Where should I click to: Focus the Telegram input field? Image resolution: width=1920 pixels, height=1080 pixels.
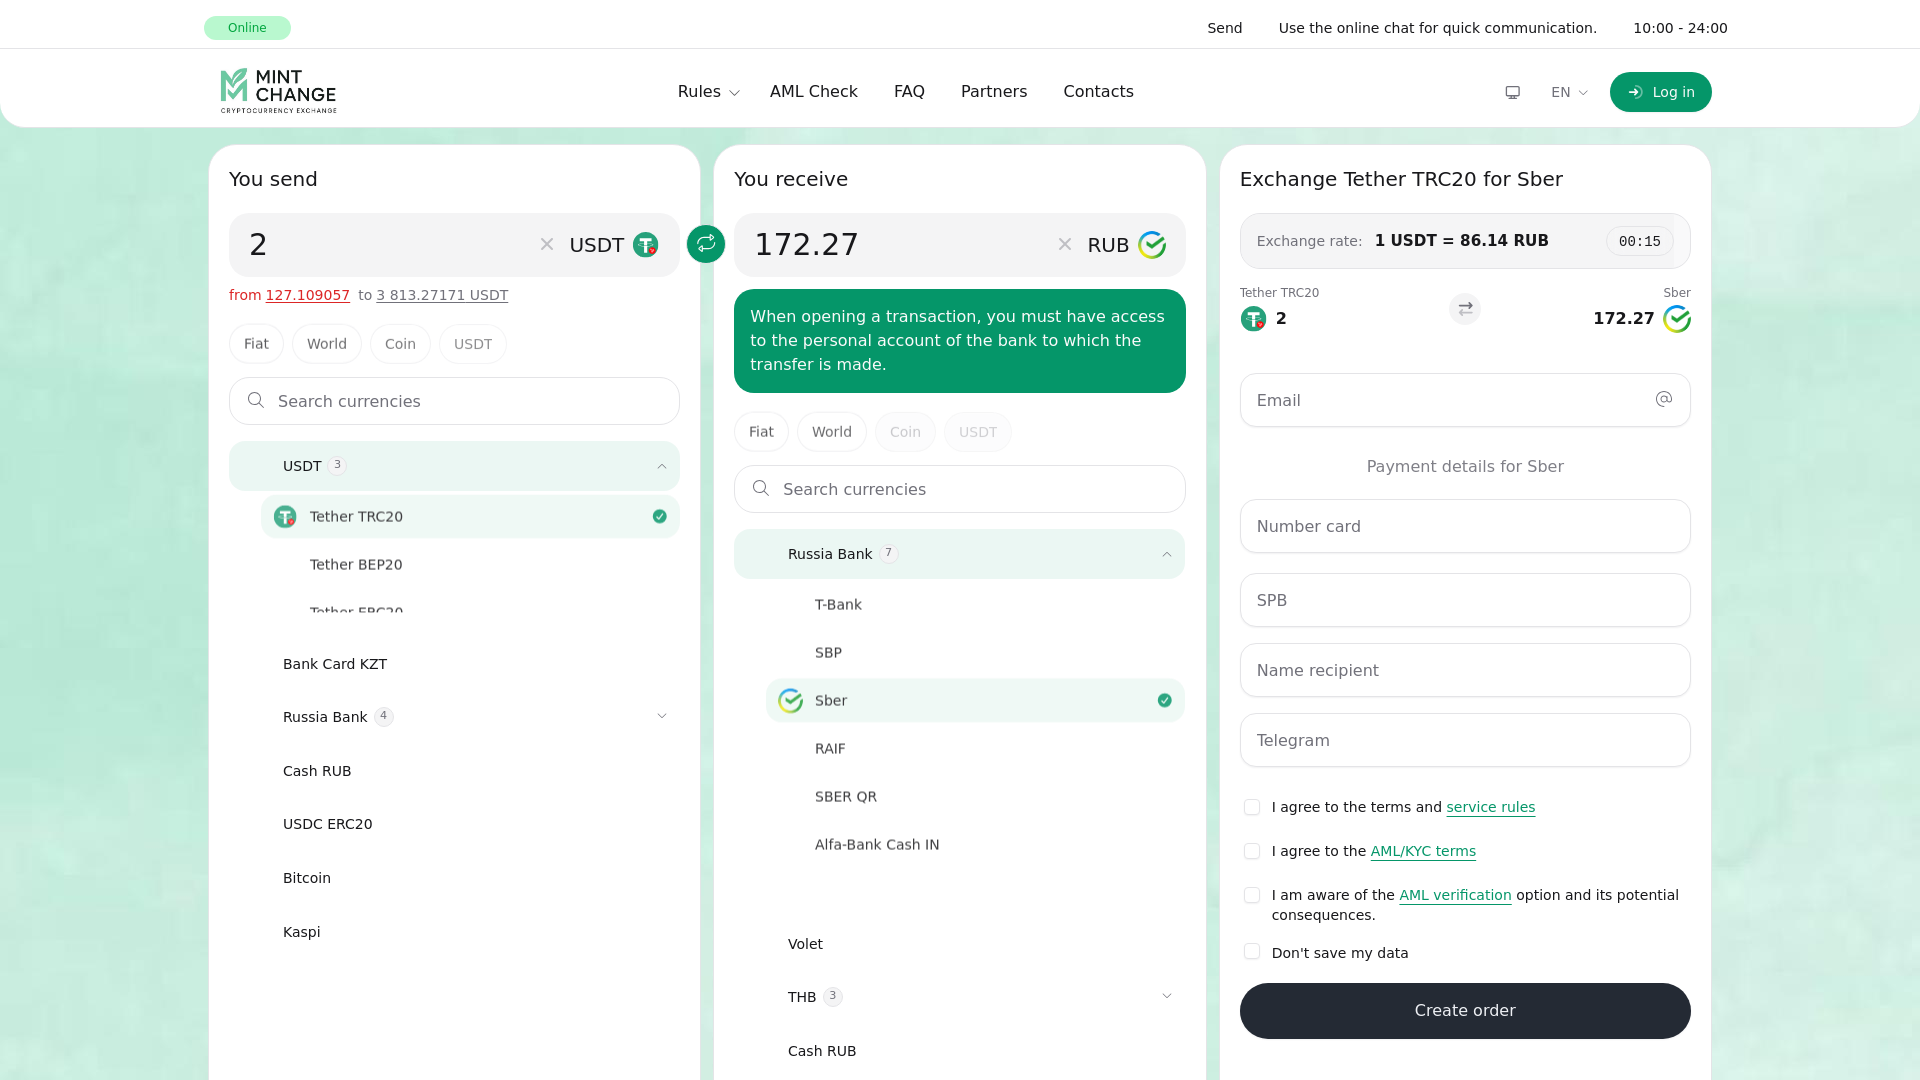(1465, 740)
